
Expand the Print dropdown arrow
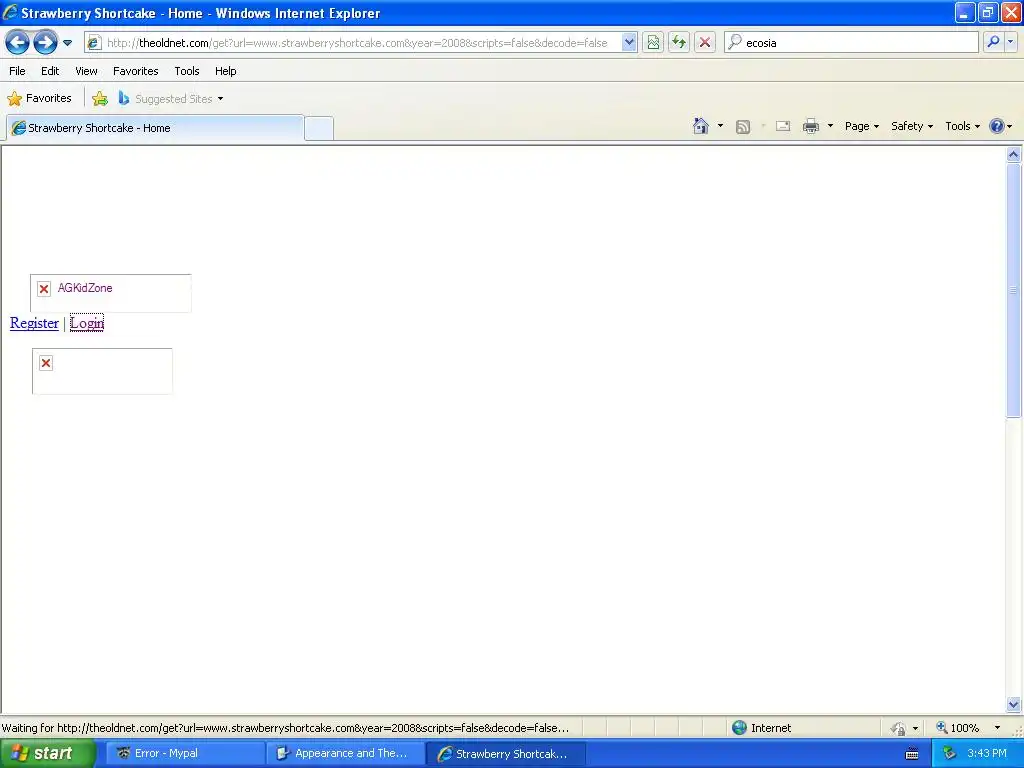coord(830,126)
